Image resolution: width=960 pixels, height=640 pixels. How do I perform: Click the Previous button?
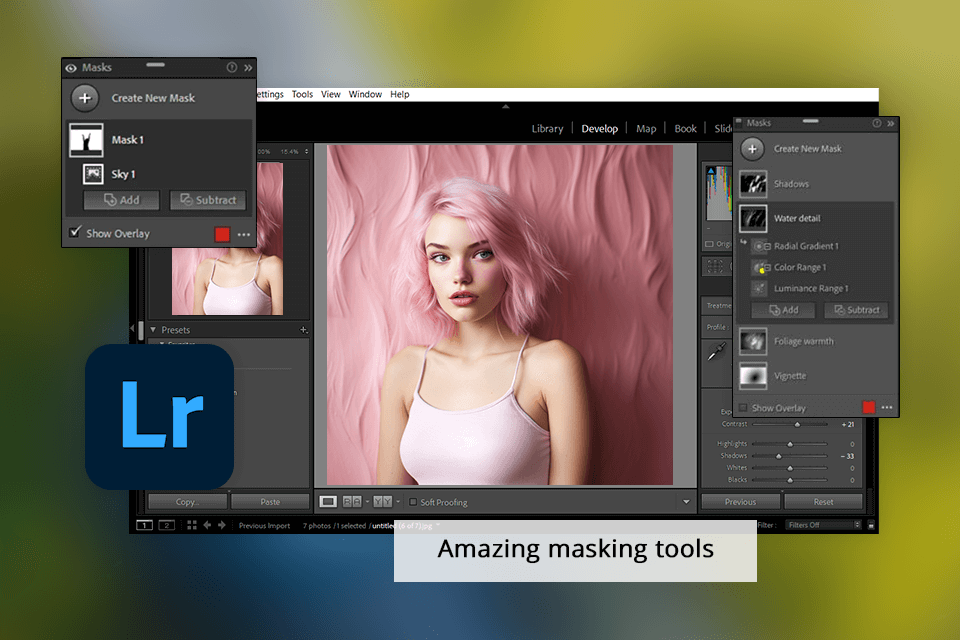point(741,502)
